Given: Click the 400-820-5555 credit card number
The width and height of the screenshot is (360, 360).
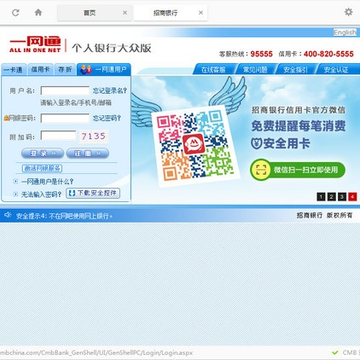Looking at the screenshot, I should 329,54.
